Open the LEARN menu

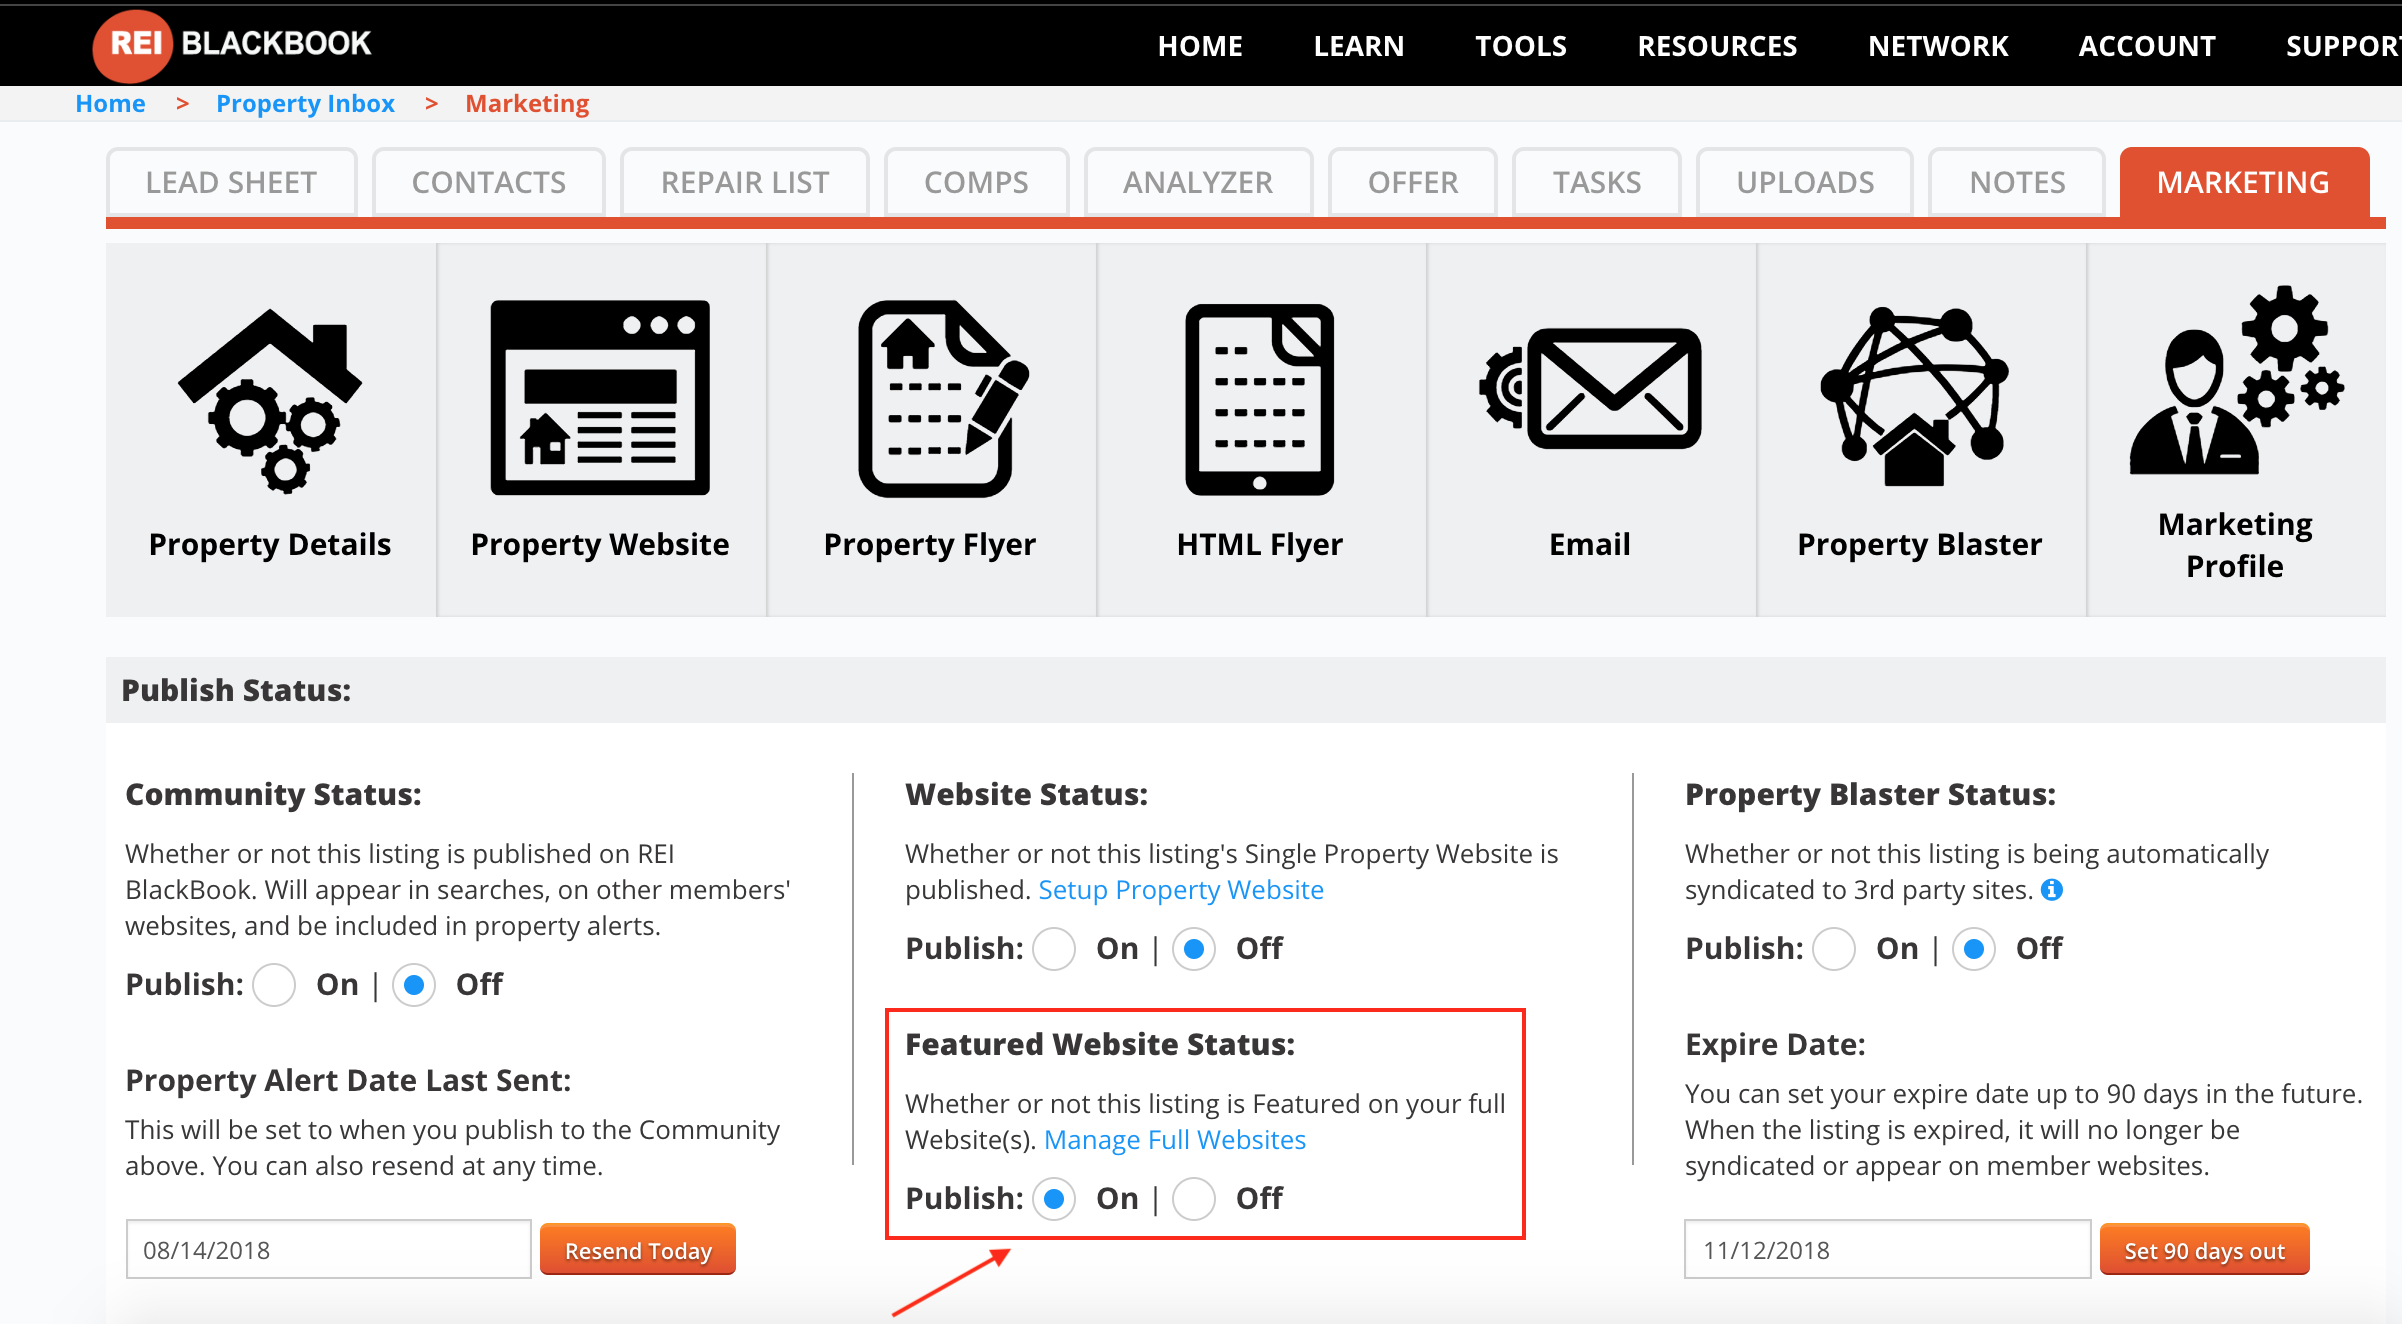(1359, 46)
